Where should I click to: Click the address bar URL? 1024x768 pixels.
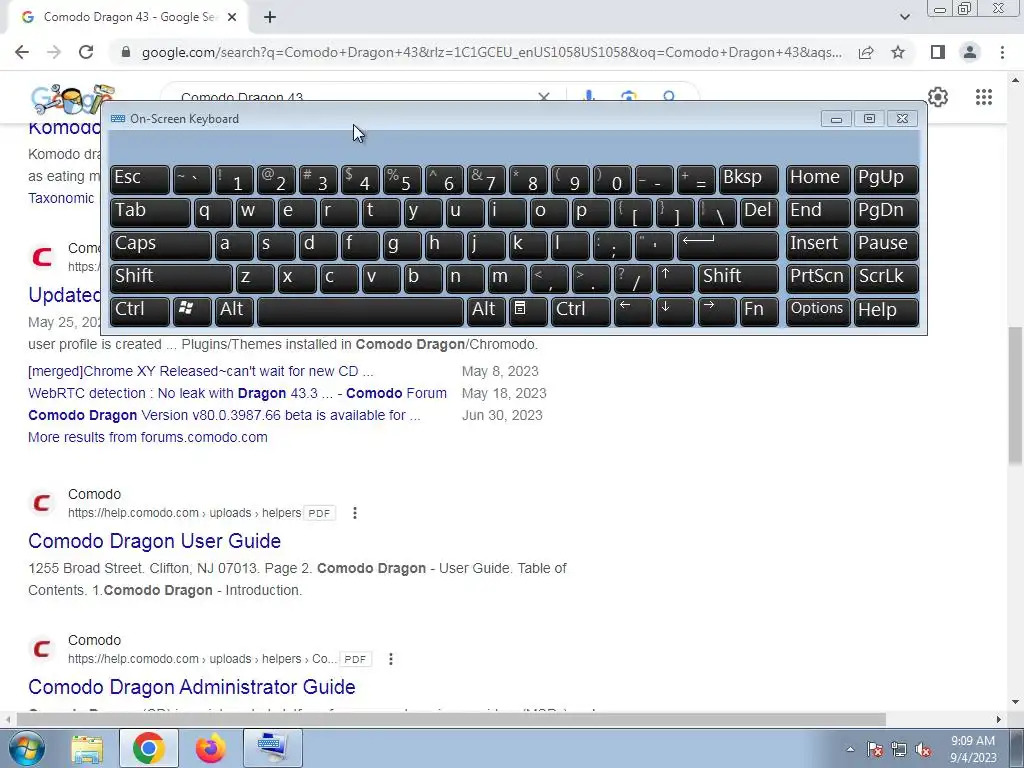coord(491,52)
